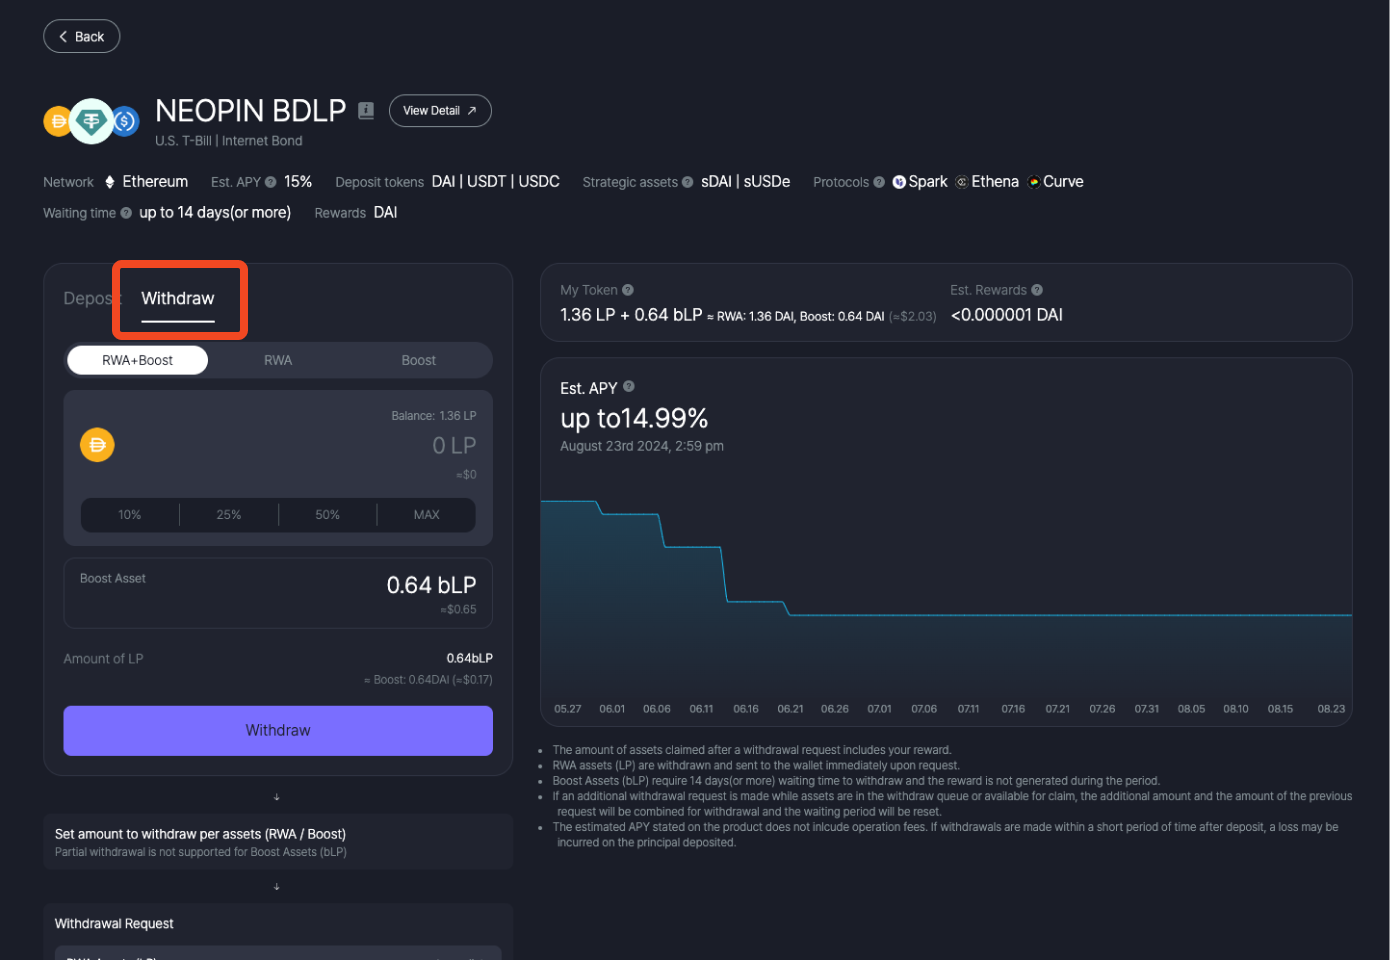This screenshot has width=1390, height=960.
Task: Click the Strategic assets help icon
Action: coord(687,182)
